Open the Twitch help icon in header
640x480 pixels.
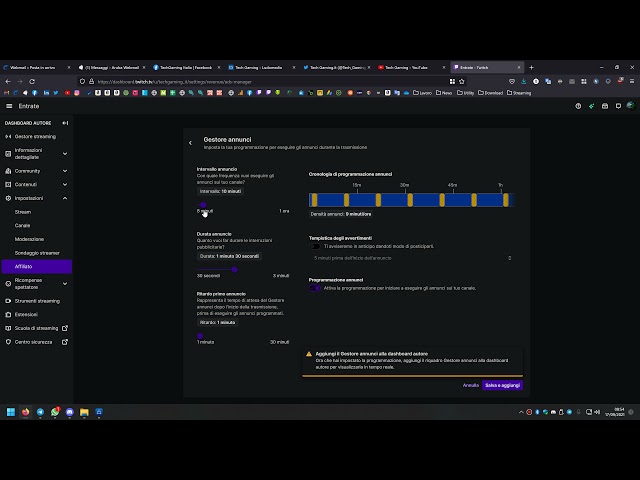pyautogui.click(x=578, y=106)
